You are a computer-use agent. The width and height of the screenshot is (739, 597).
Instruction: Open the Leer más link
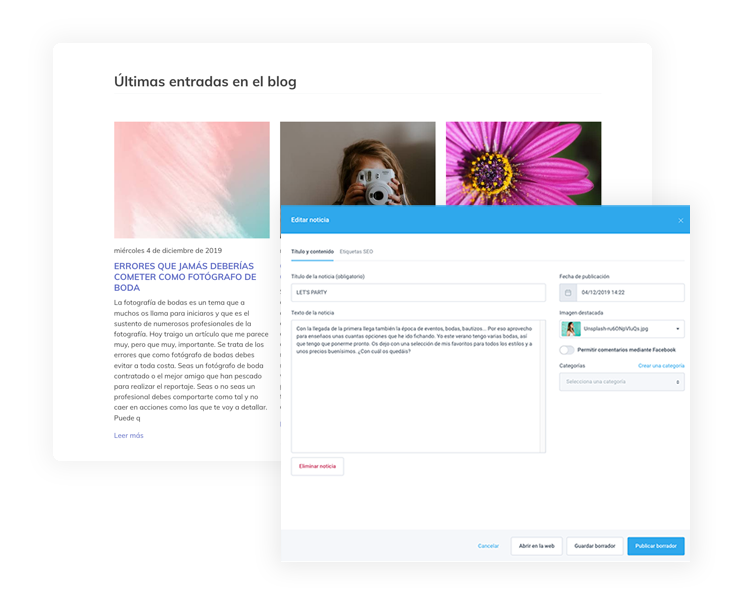(129, 435)
